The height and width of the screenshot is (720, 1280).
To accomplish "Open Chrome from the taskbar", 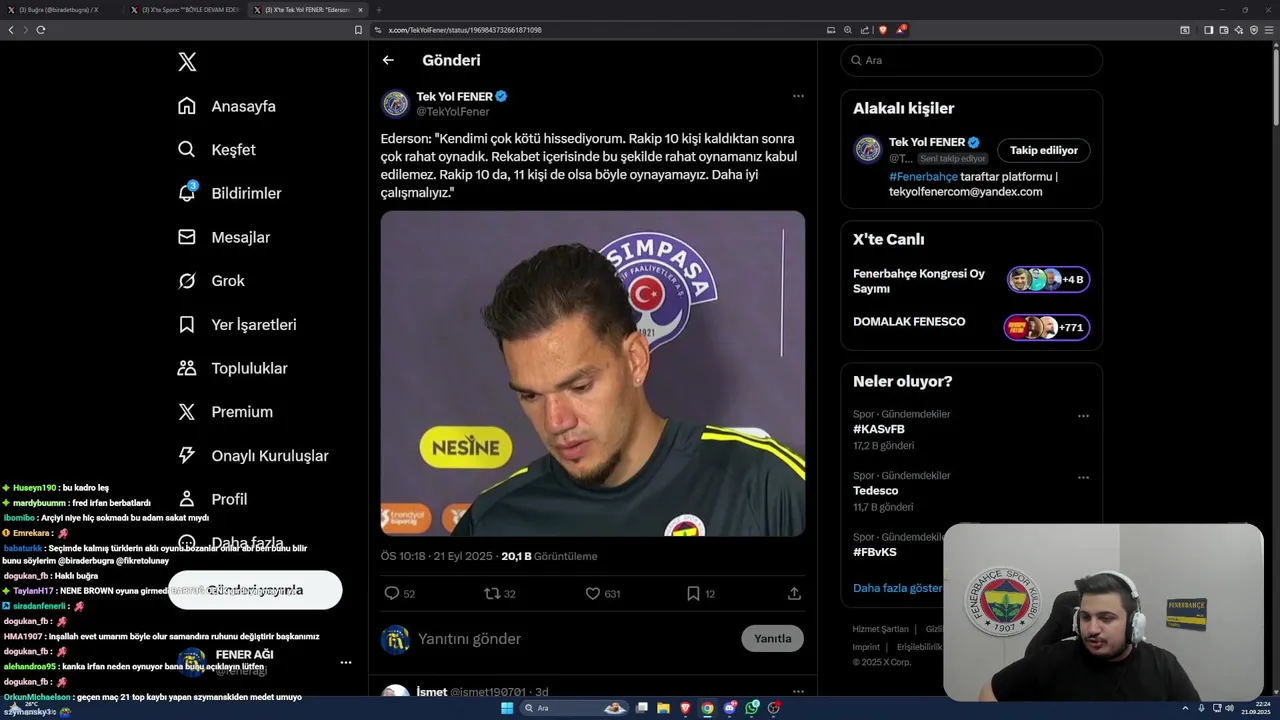I will [707, 708].
